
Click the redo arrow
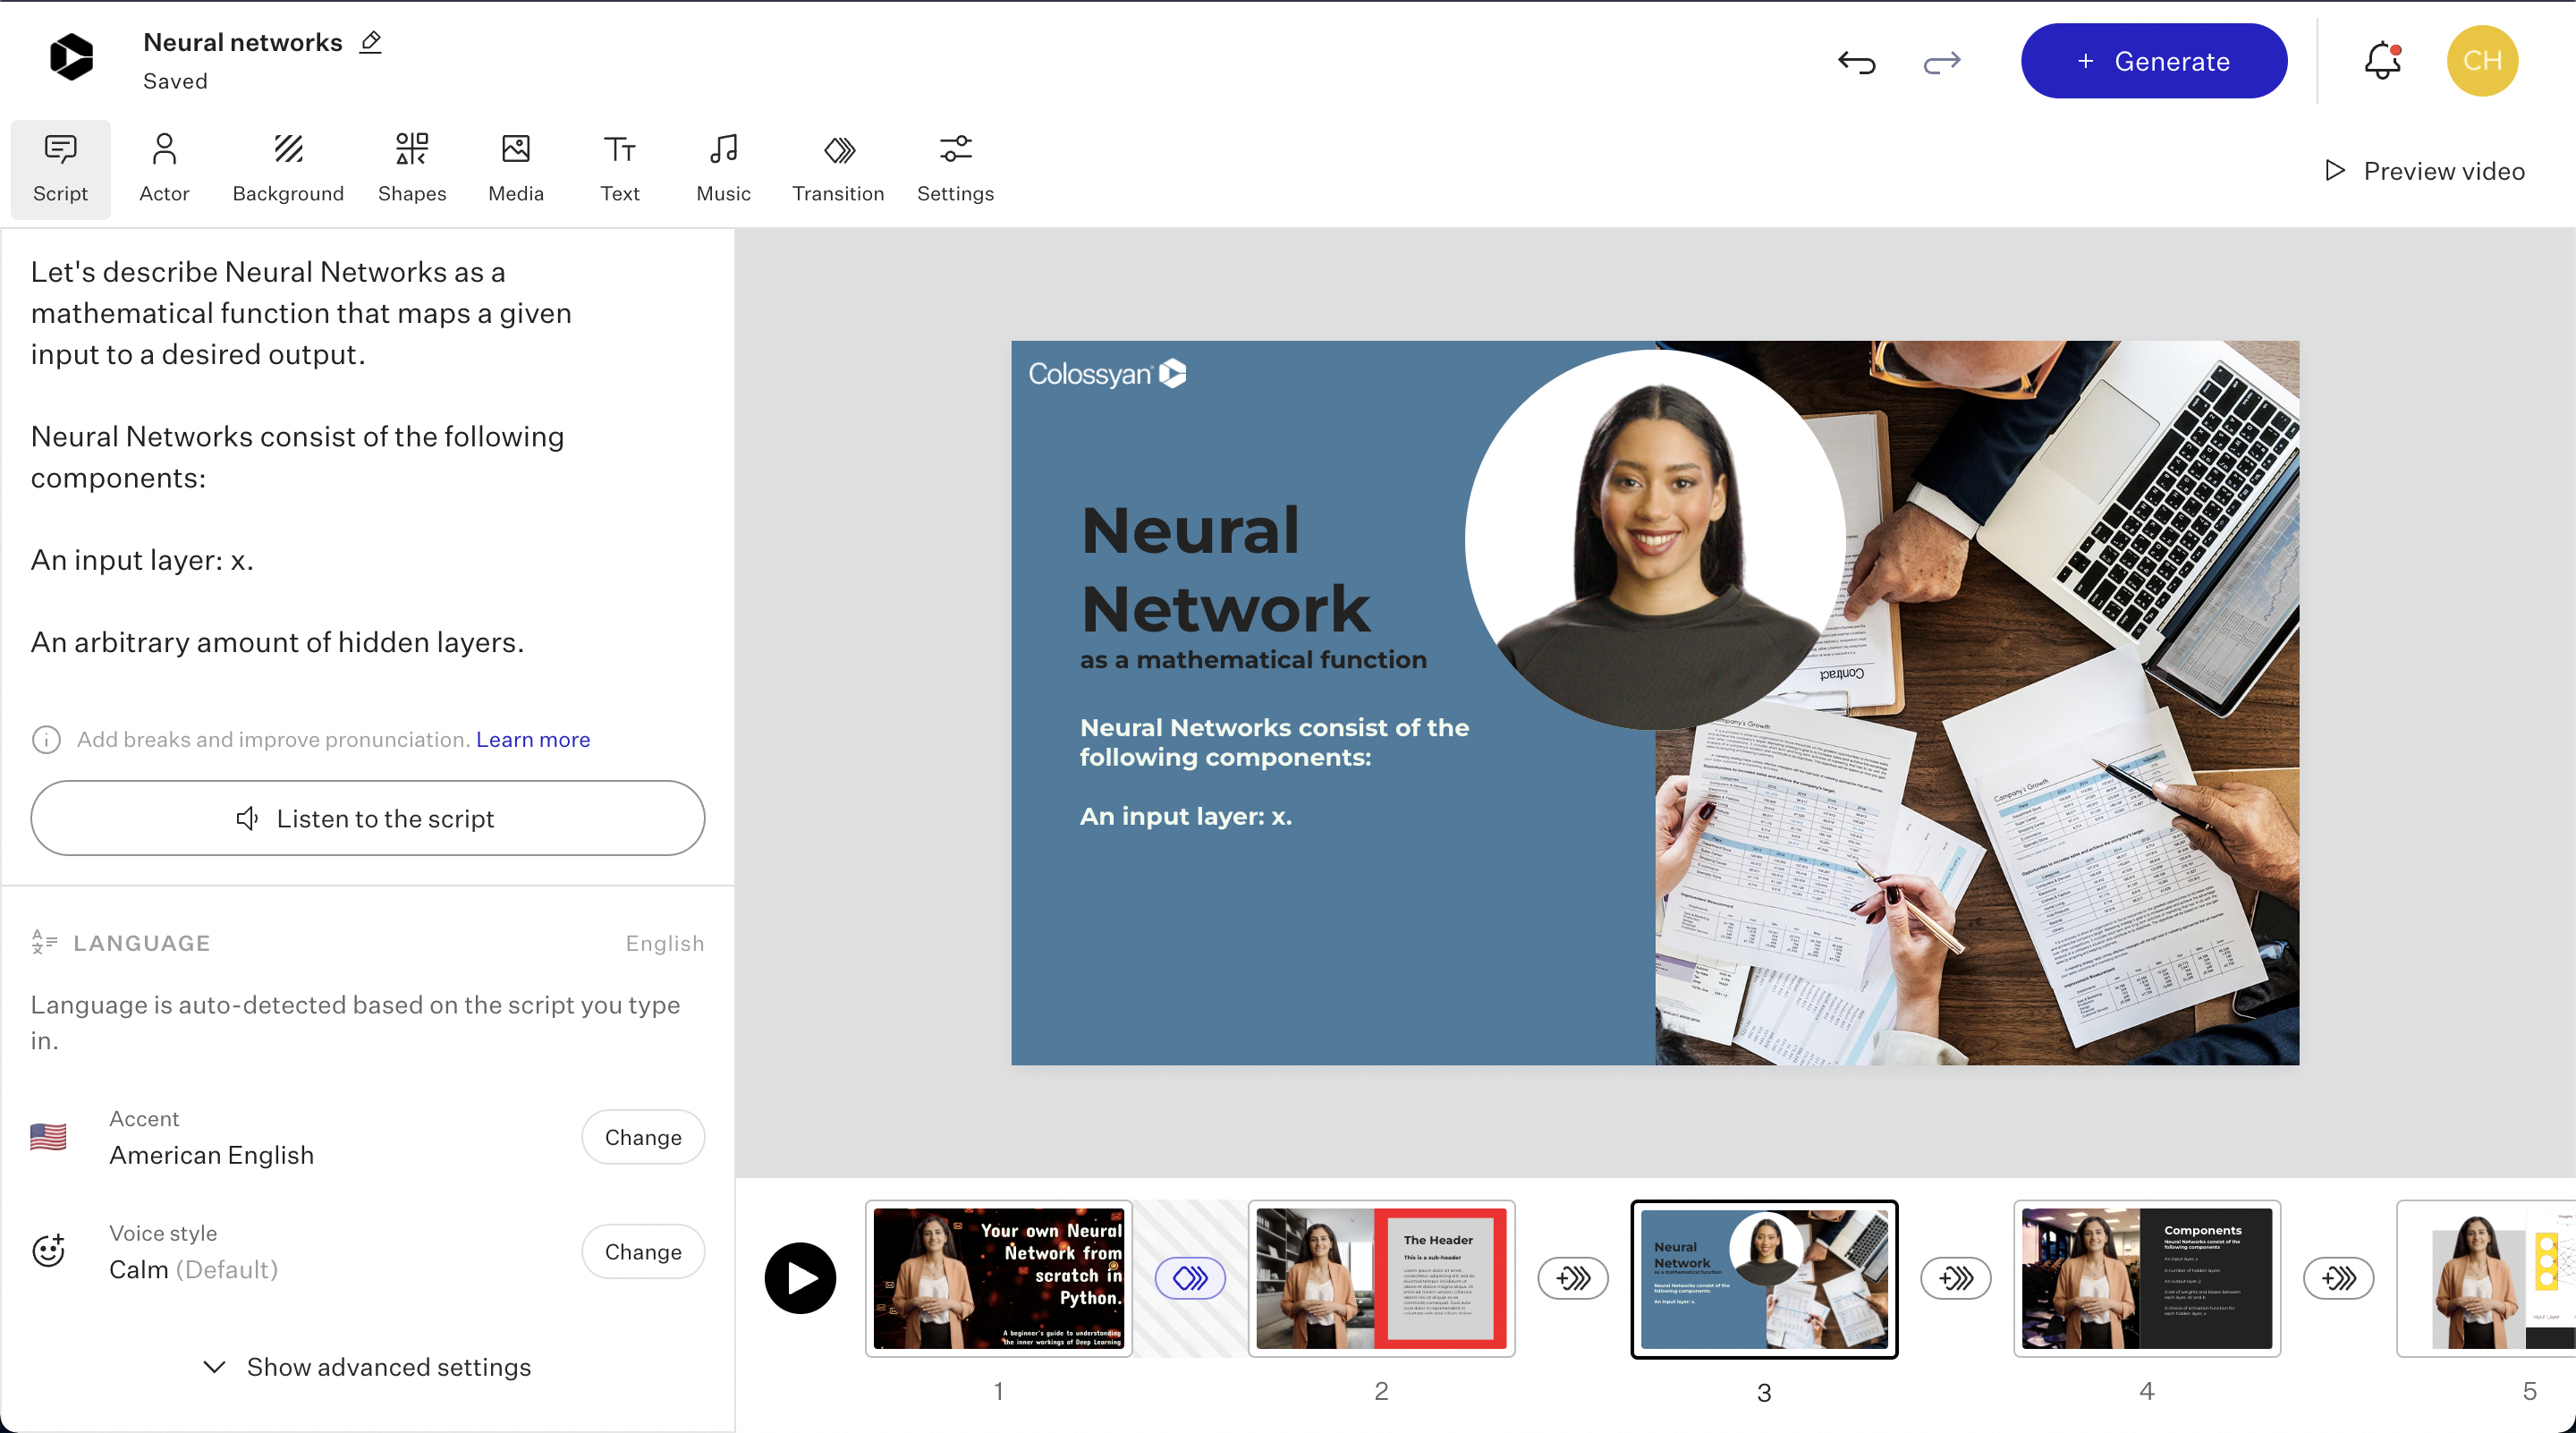(1942, 62)
